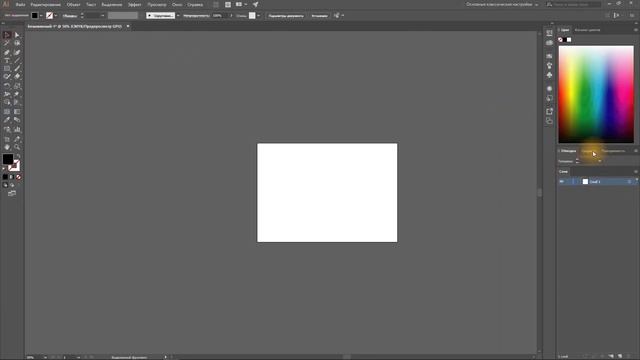Select the Blend tool
The width and height of the screenshot is (640, 360).
click(x=17, y=120)
